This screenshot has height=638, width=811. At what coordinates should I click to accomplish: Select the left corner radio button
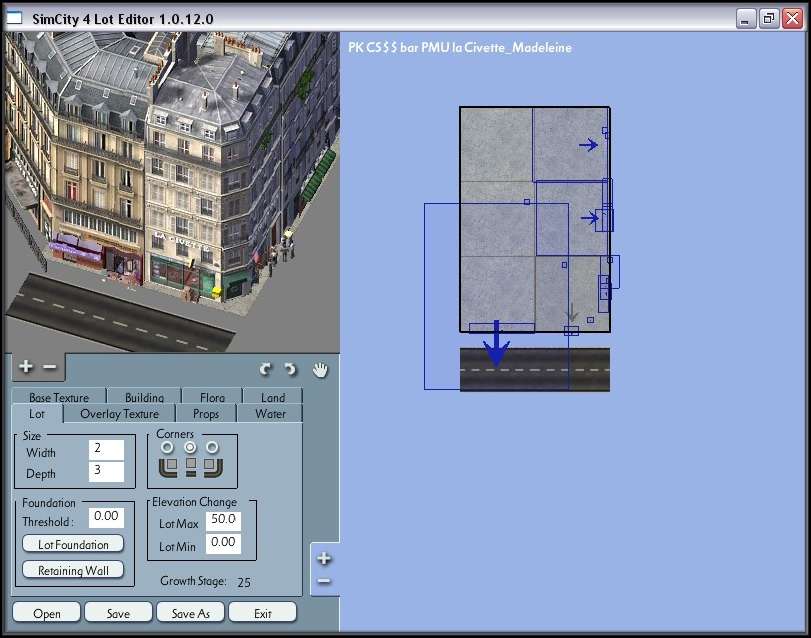[x=167, y=447]
